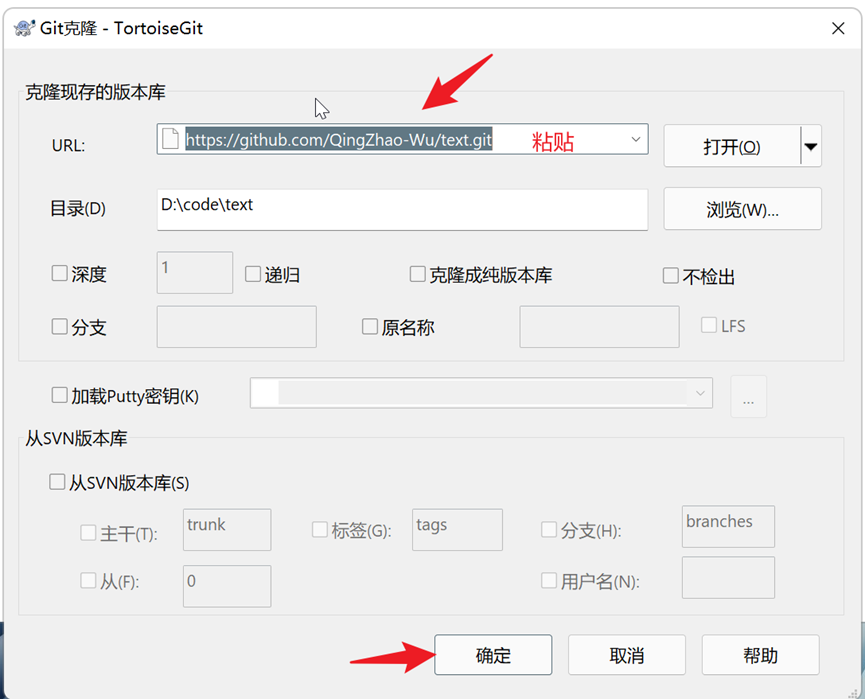Viewport: 865px width, 699px height.
Task: Open the 打开(O) button's dropdown arrow
Action: tap(809, 146)
